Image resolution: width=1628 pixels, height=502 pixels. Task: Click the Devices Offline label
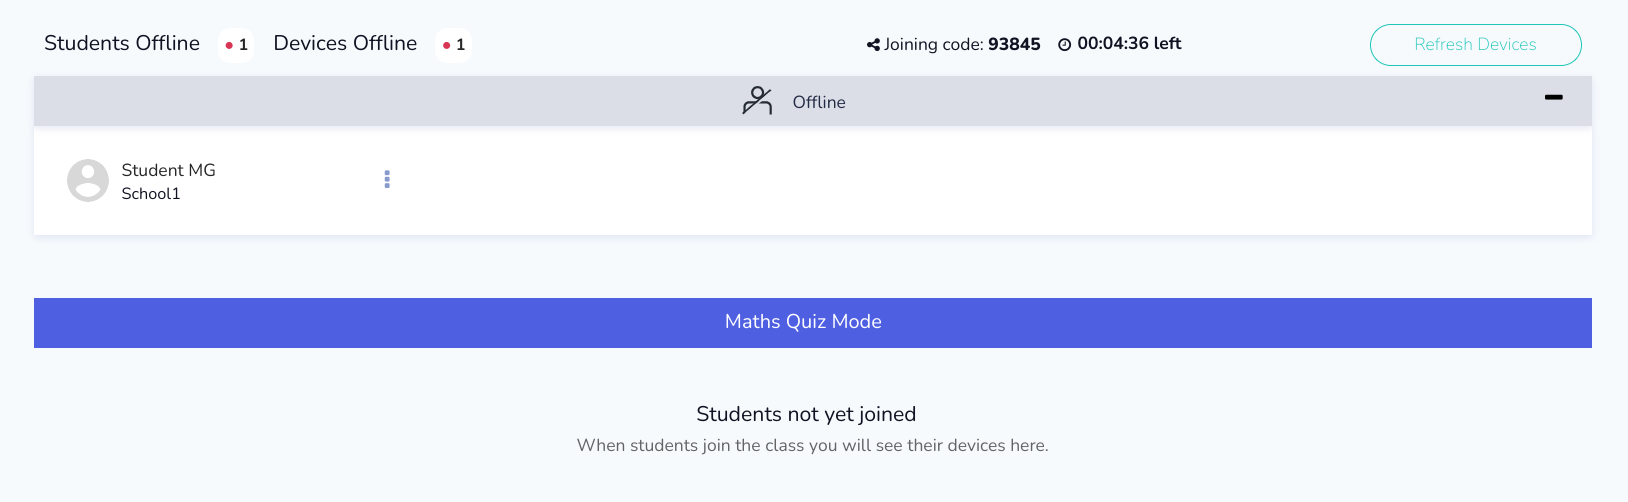(345, 43)
